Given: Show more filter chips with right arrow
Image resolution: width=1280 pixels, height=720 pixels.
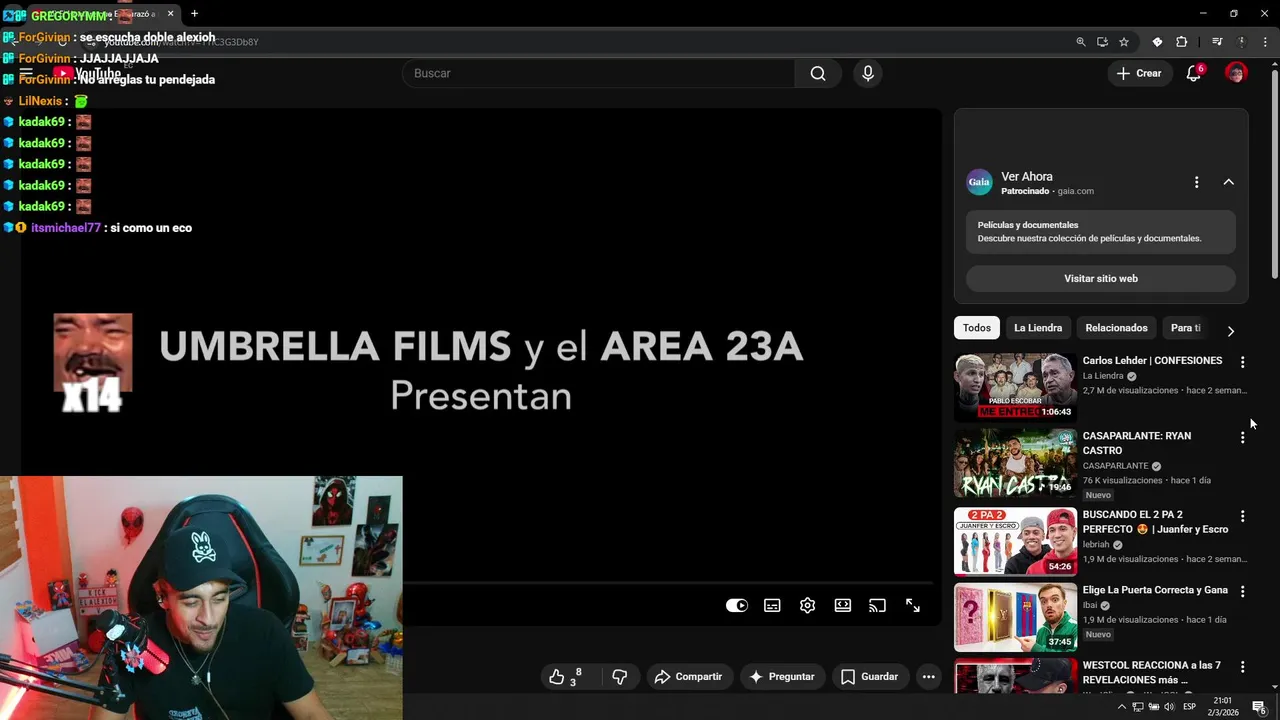Looking at the screenshot, I should (x=1230, y=330).
